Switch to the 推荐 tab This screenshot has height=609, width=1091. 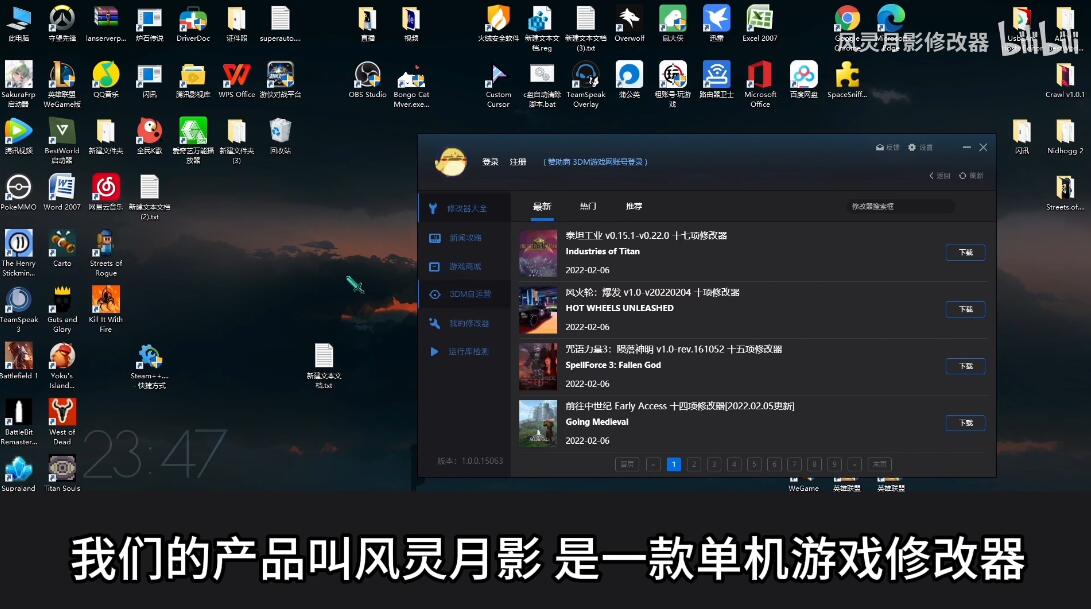coord(634,206)
